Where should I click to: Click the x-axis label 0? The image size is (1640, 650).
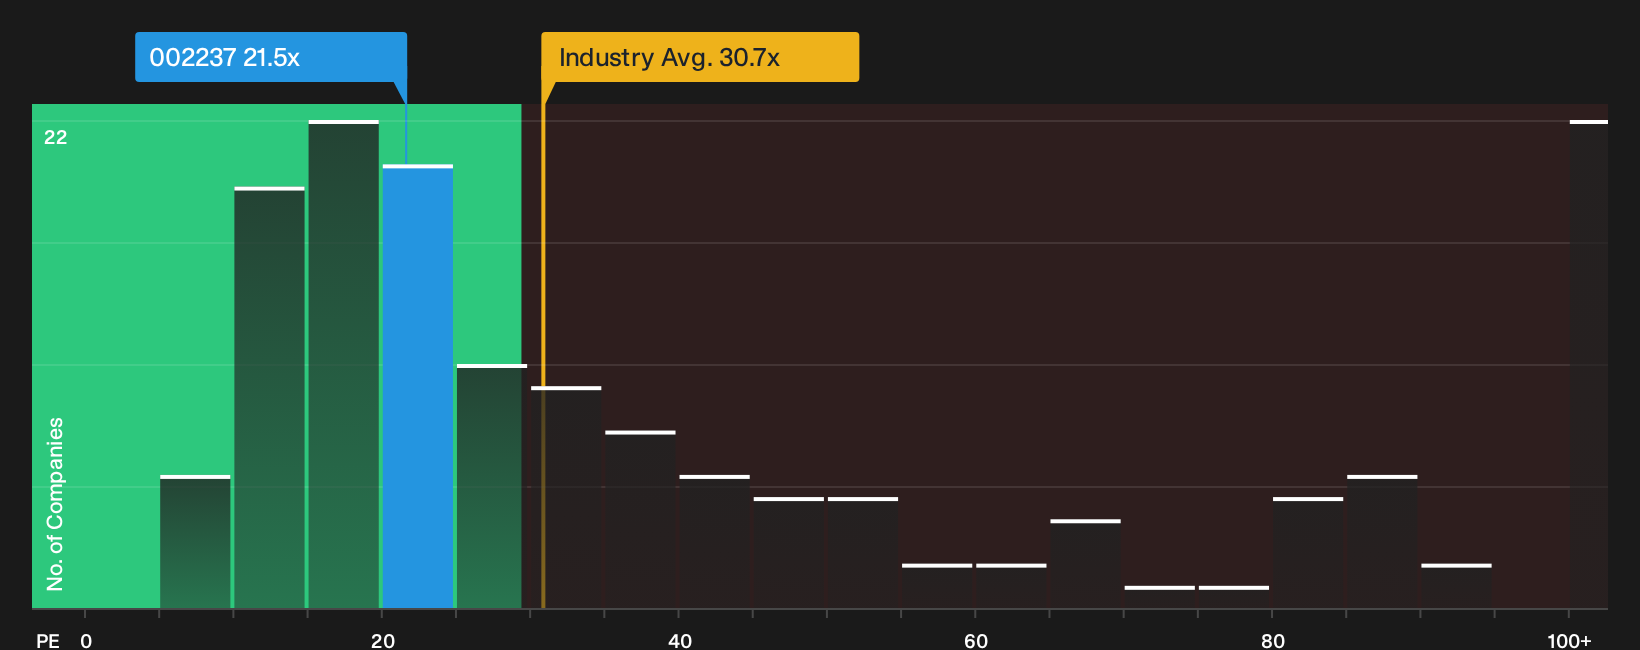point(86,641)
